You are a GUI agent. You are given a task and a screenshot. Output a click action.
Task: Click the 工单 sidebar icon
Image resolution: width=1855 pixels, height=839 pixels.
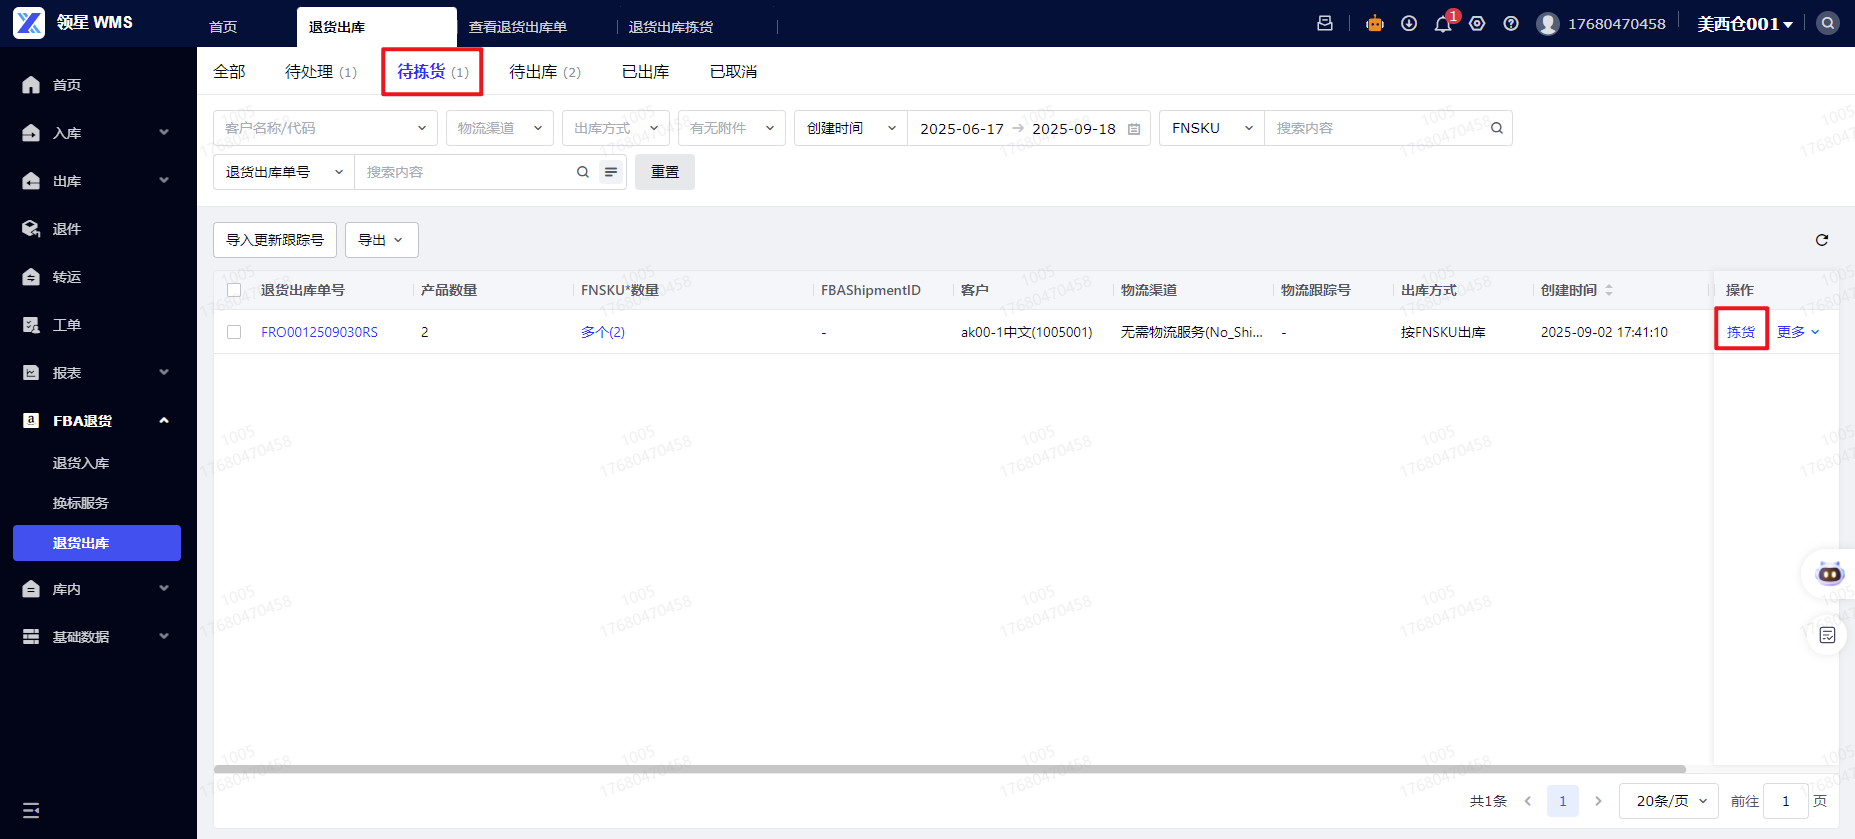(x=31, y=325)
